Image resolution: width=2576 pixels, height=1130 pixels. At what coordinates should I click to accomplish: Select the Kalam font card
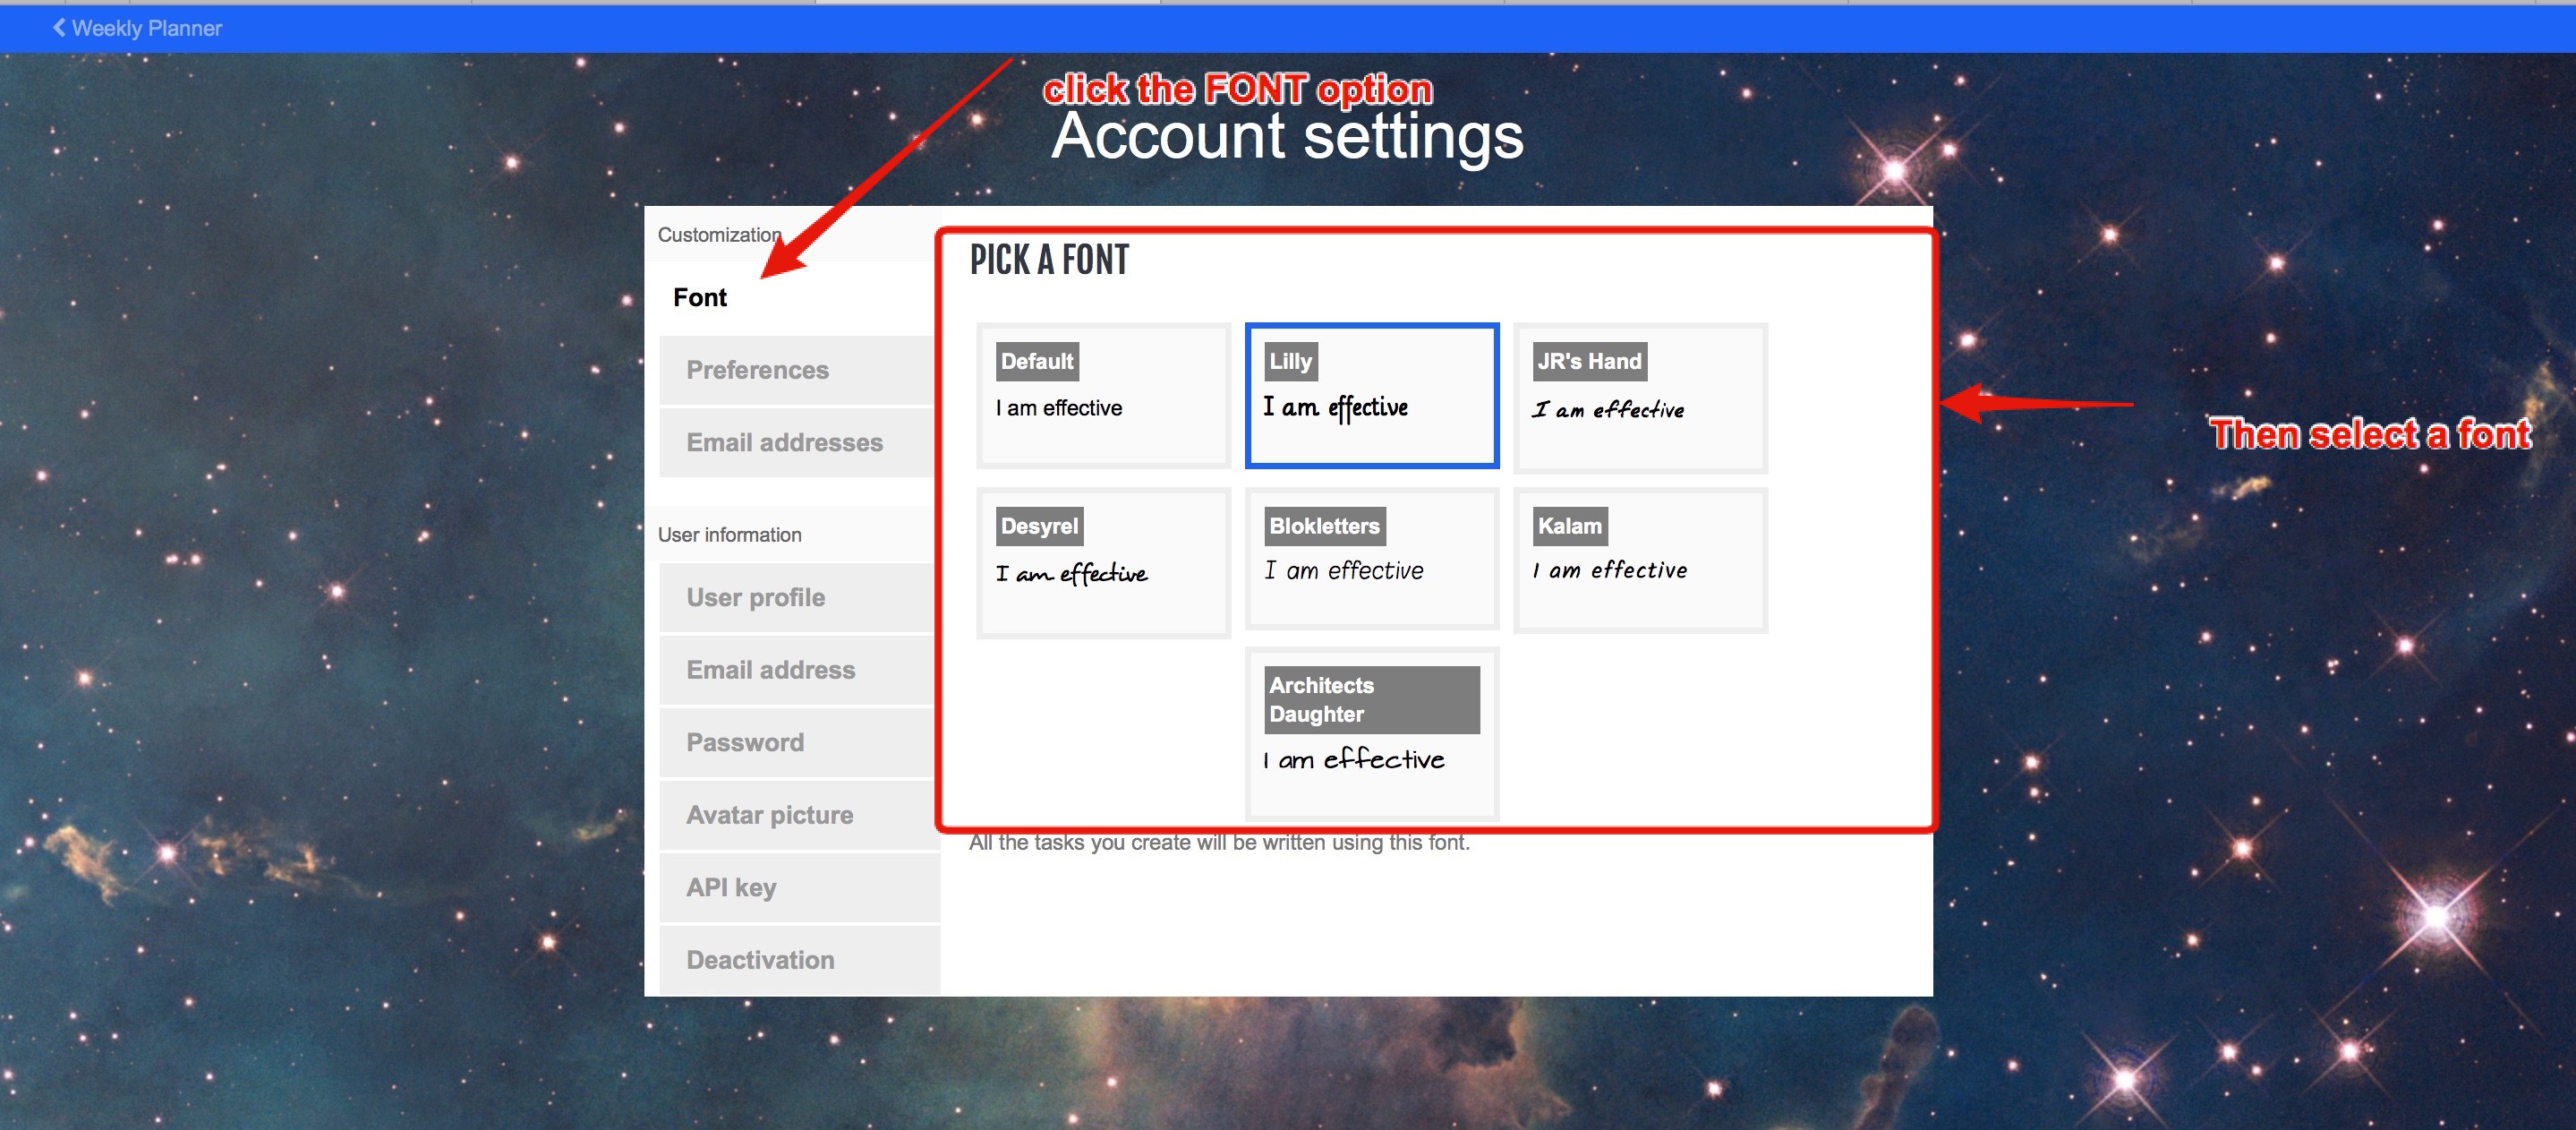tap(1640, 560)
